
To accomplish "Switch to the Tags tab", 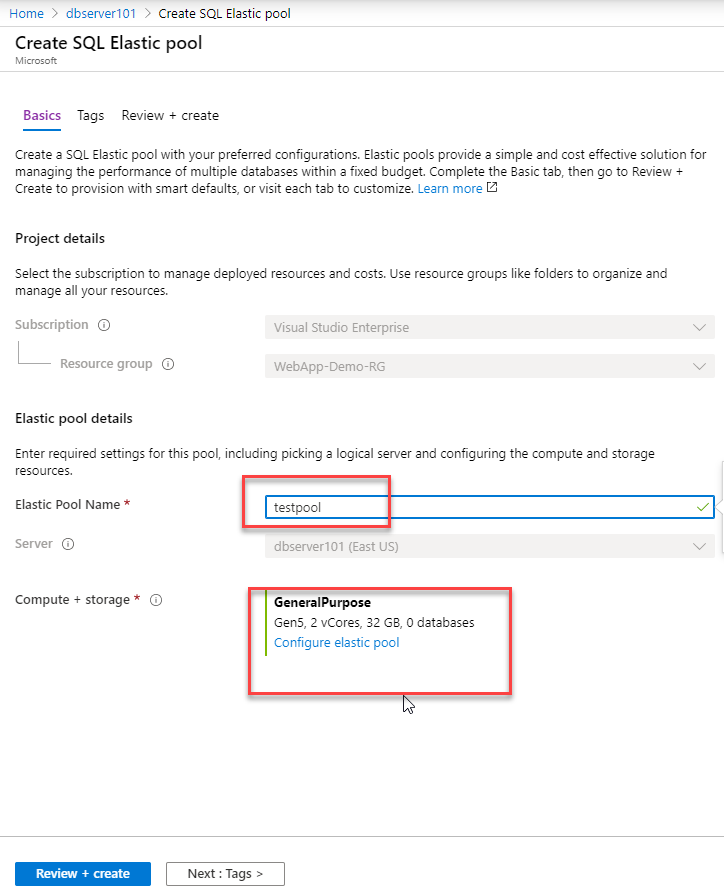I will click(91, 115).
